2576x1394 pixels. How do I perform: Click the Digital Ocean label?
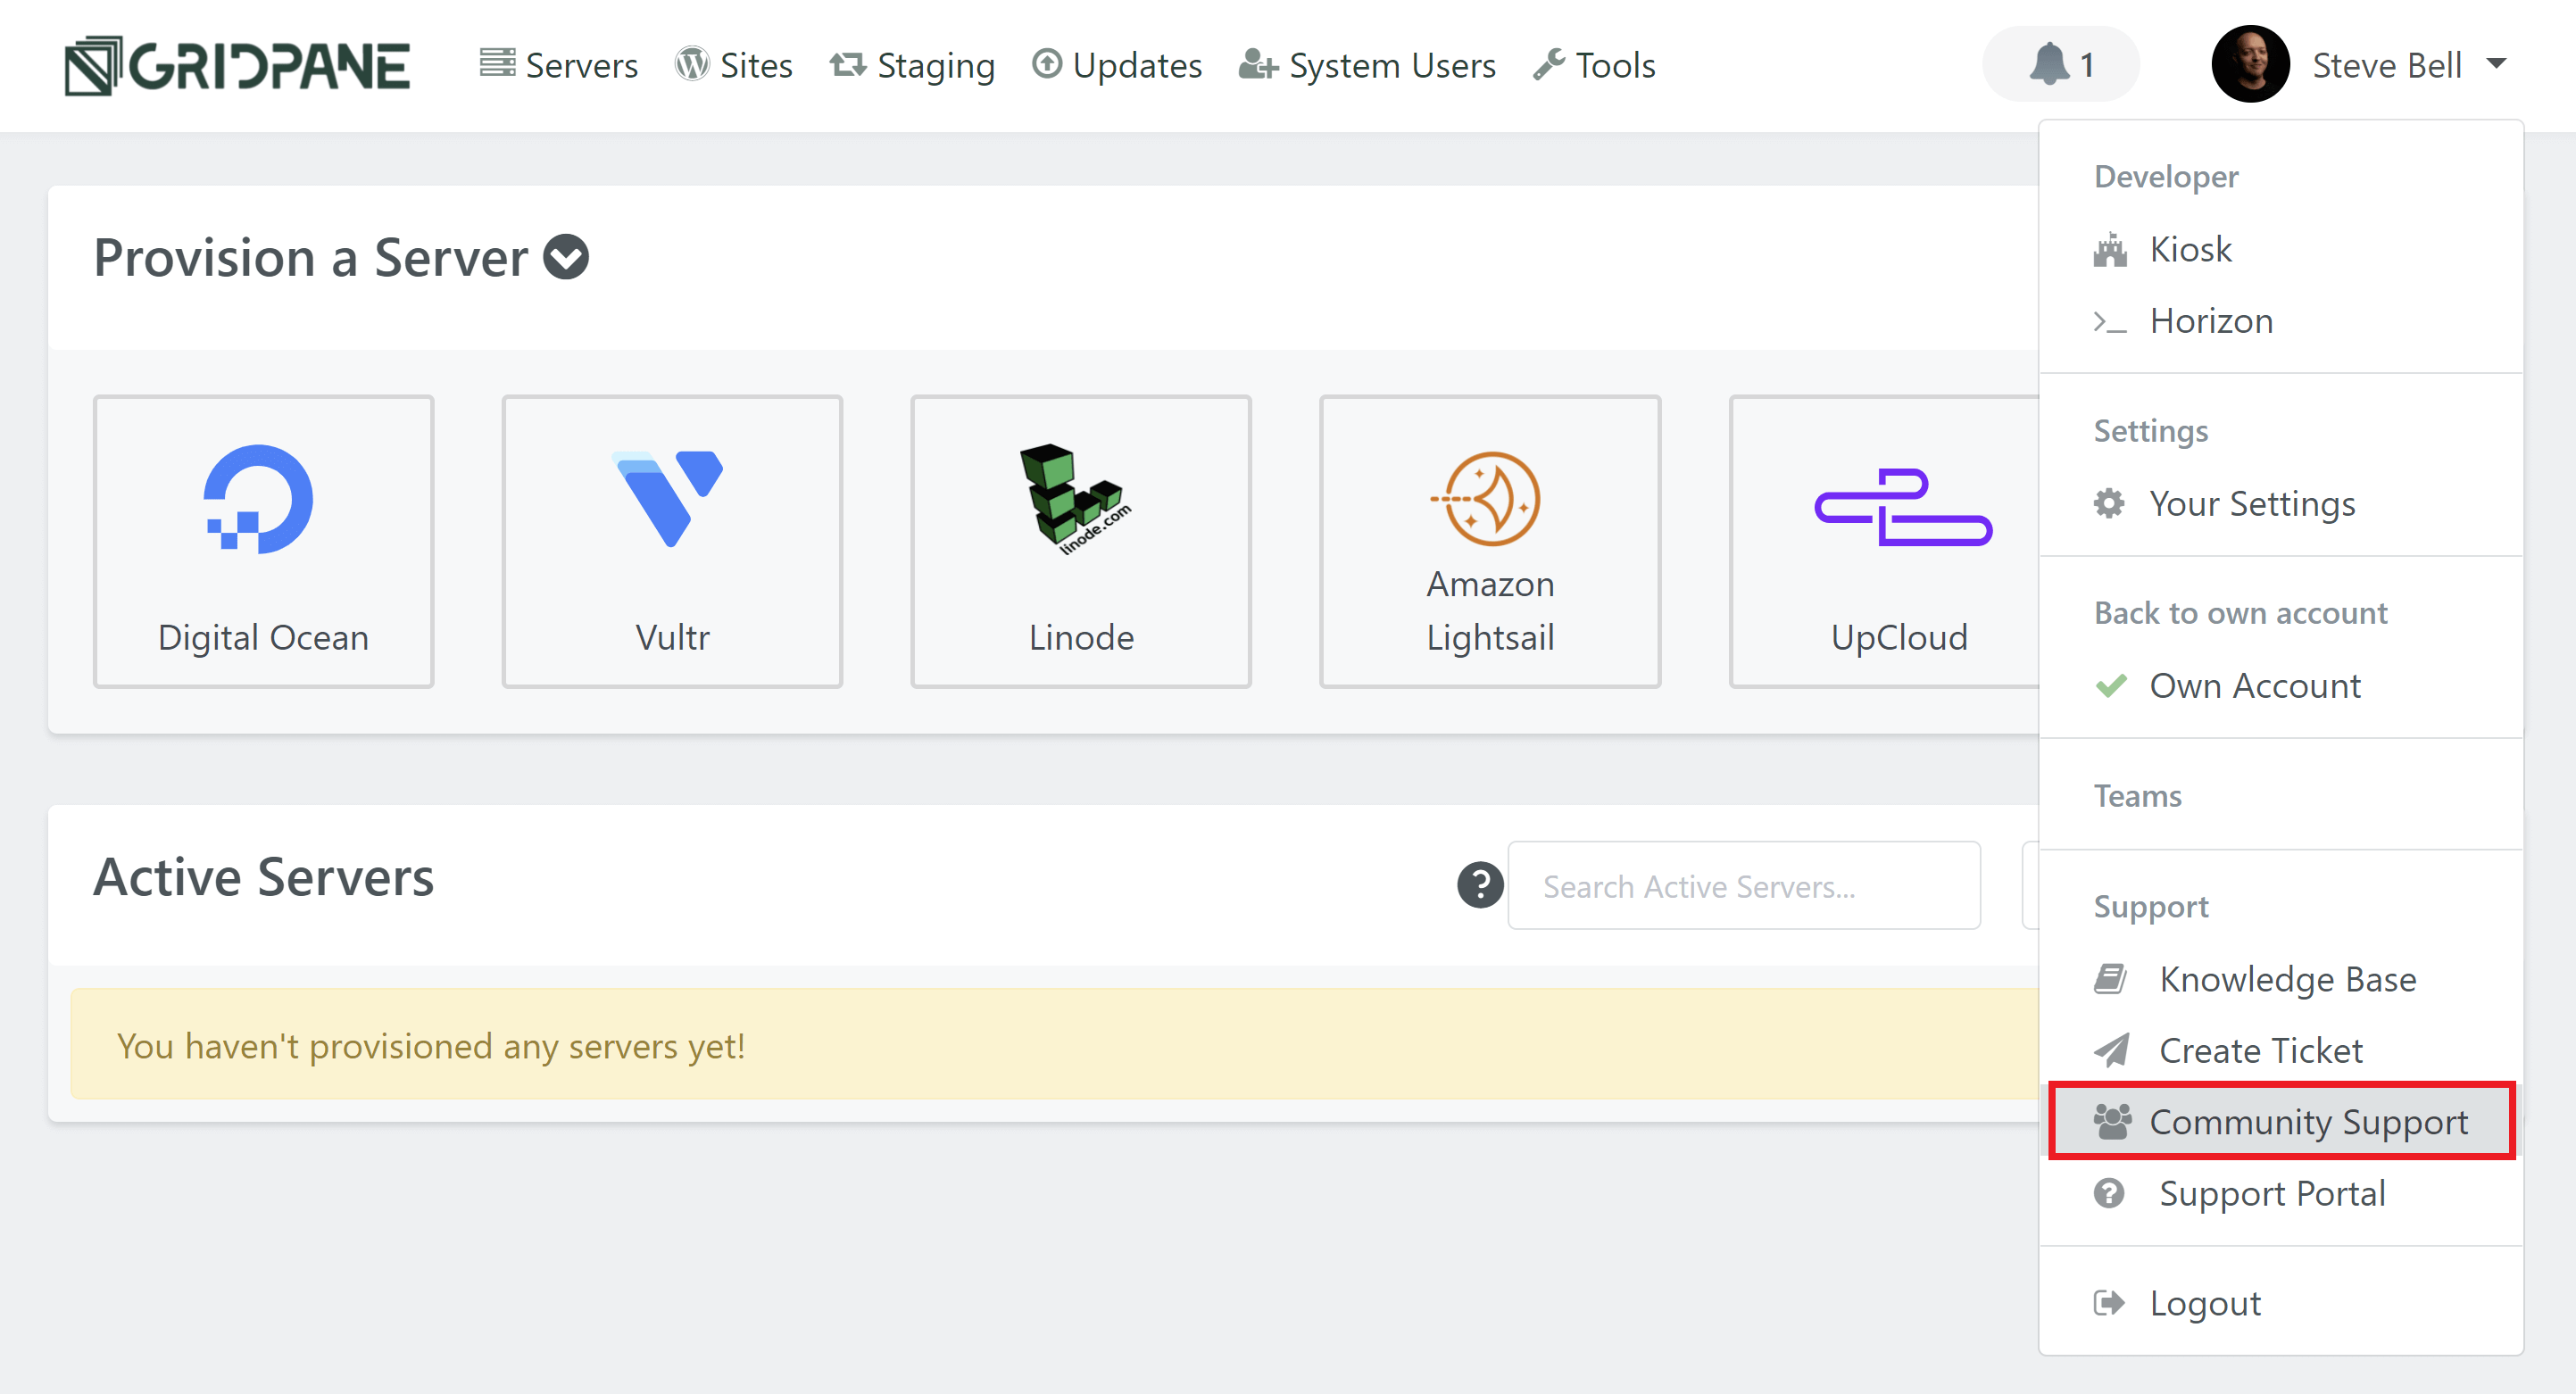[263, 637]
